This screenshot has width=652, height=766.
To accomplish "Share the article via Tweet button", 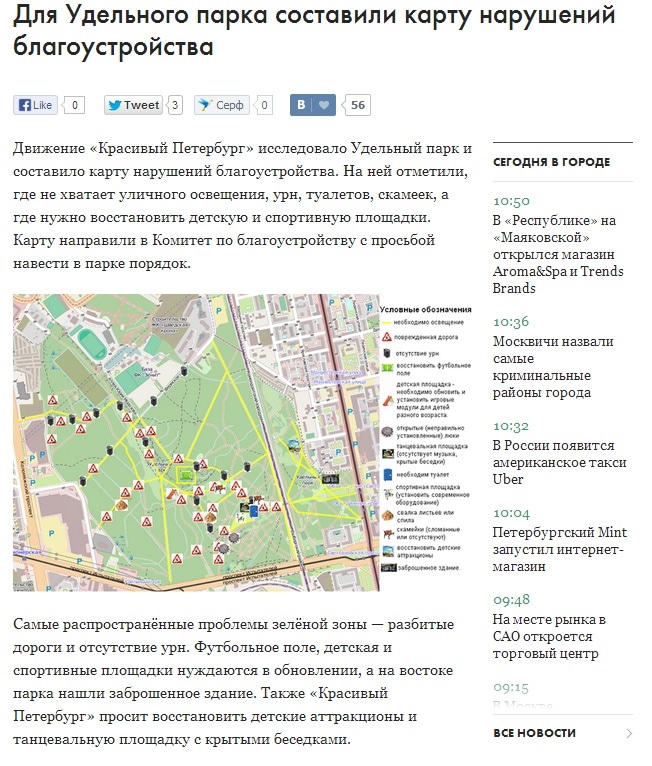I will click(x=133, y=105).
